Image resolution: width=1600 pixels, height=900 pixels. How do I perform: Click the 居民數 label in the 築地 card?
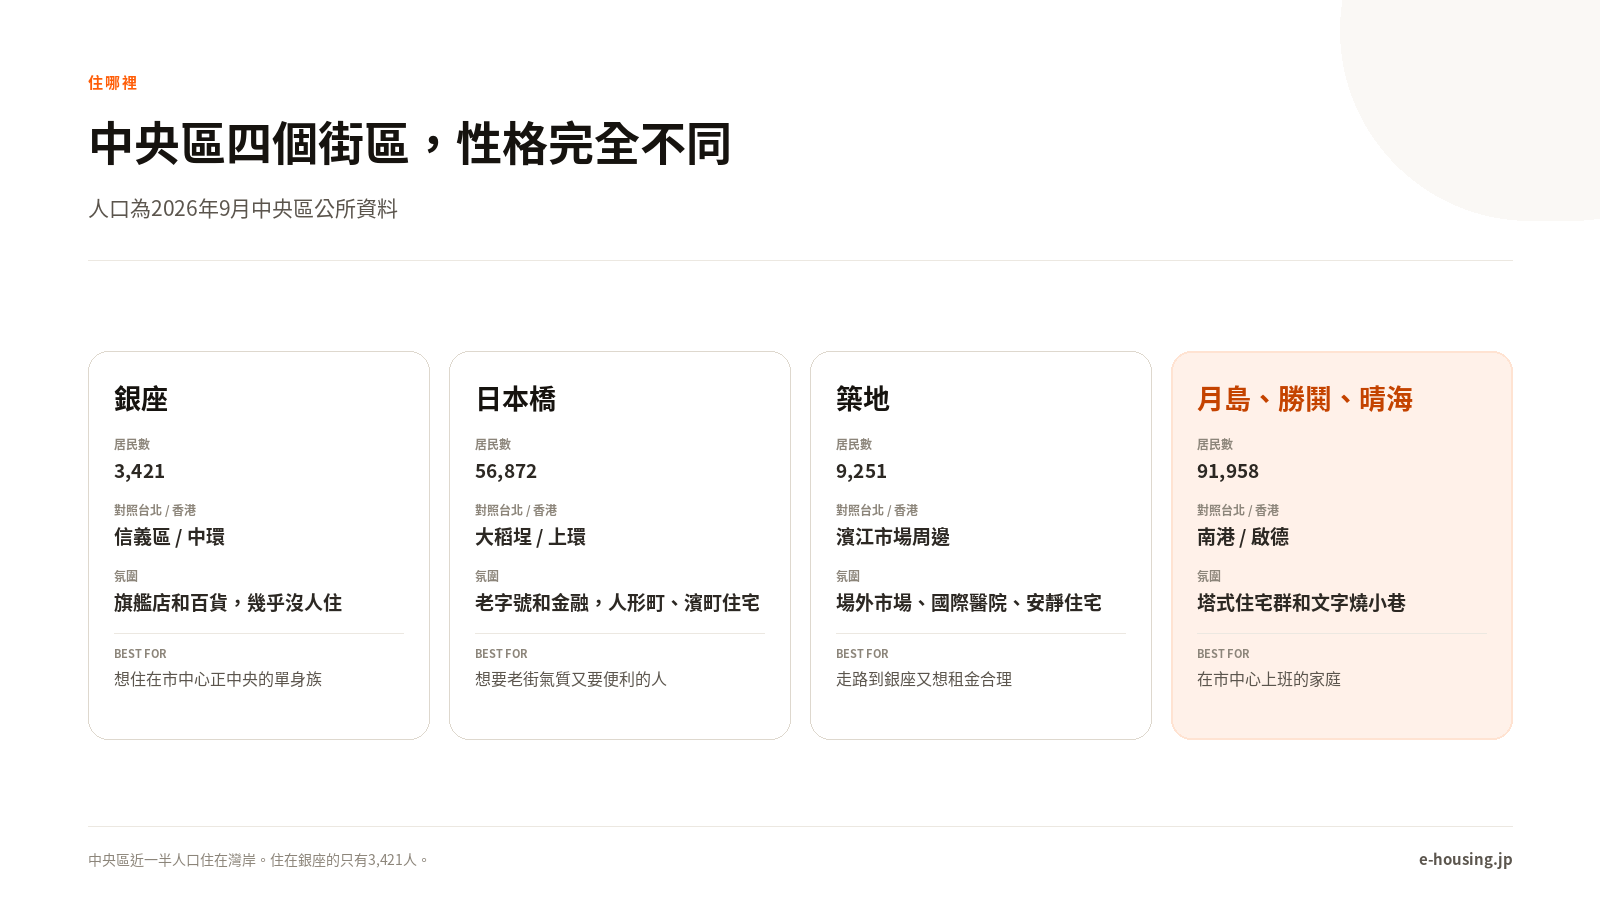(x=854, y=444)
